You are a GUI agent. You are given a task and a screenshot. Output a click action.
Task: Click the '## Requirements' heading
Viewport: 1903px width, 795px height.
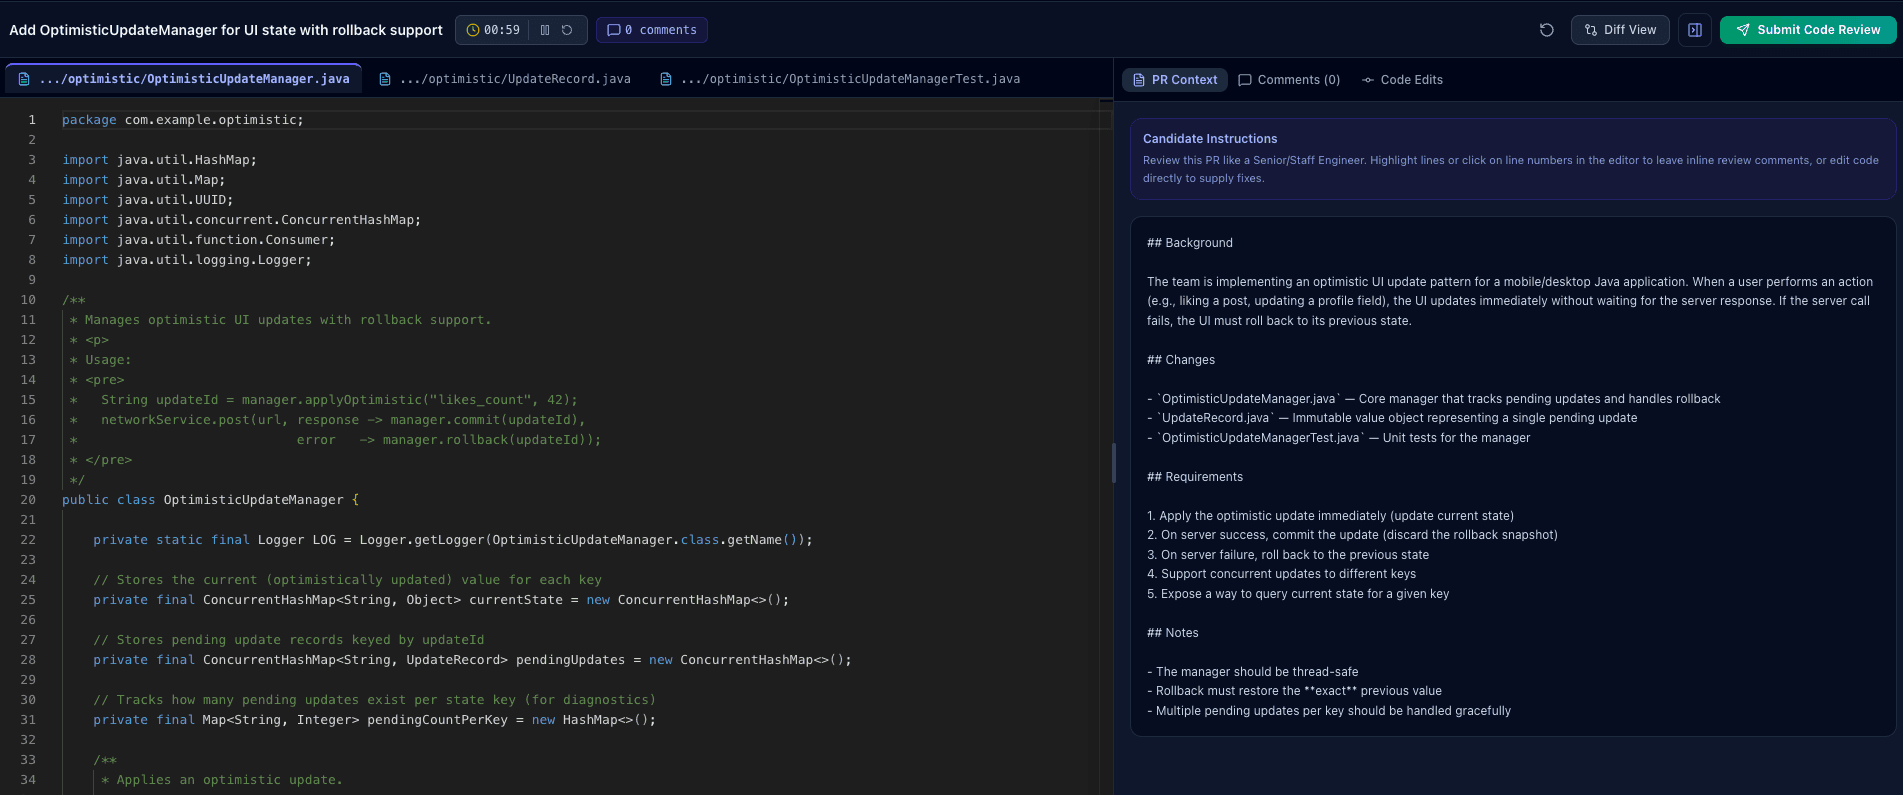point(1197,477)
